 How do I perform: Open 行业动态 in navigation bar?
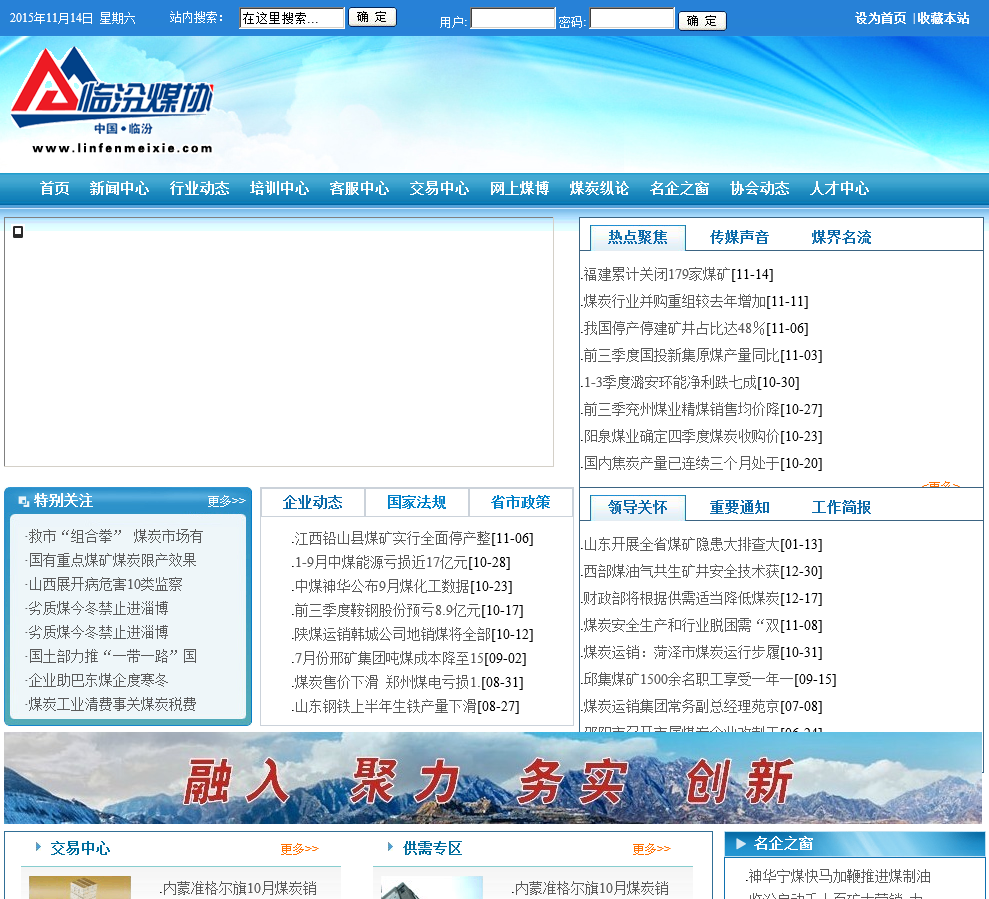point(199,189)
